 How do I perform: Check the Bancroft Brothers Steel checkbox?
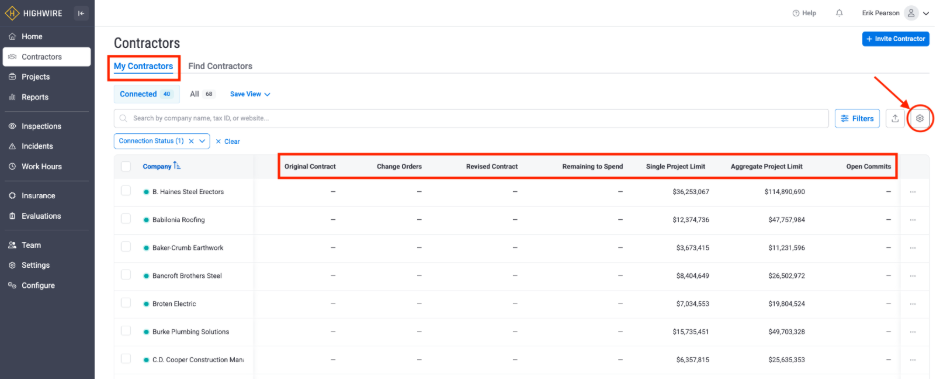126,275
